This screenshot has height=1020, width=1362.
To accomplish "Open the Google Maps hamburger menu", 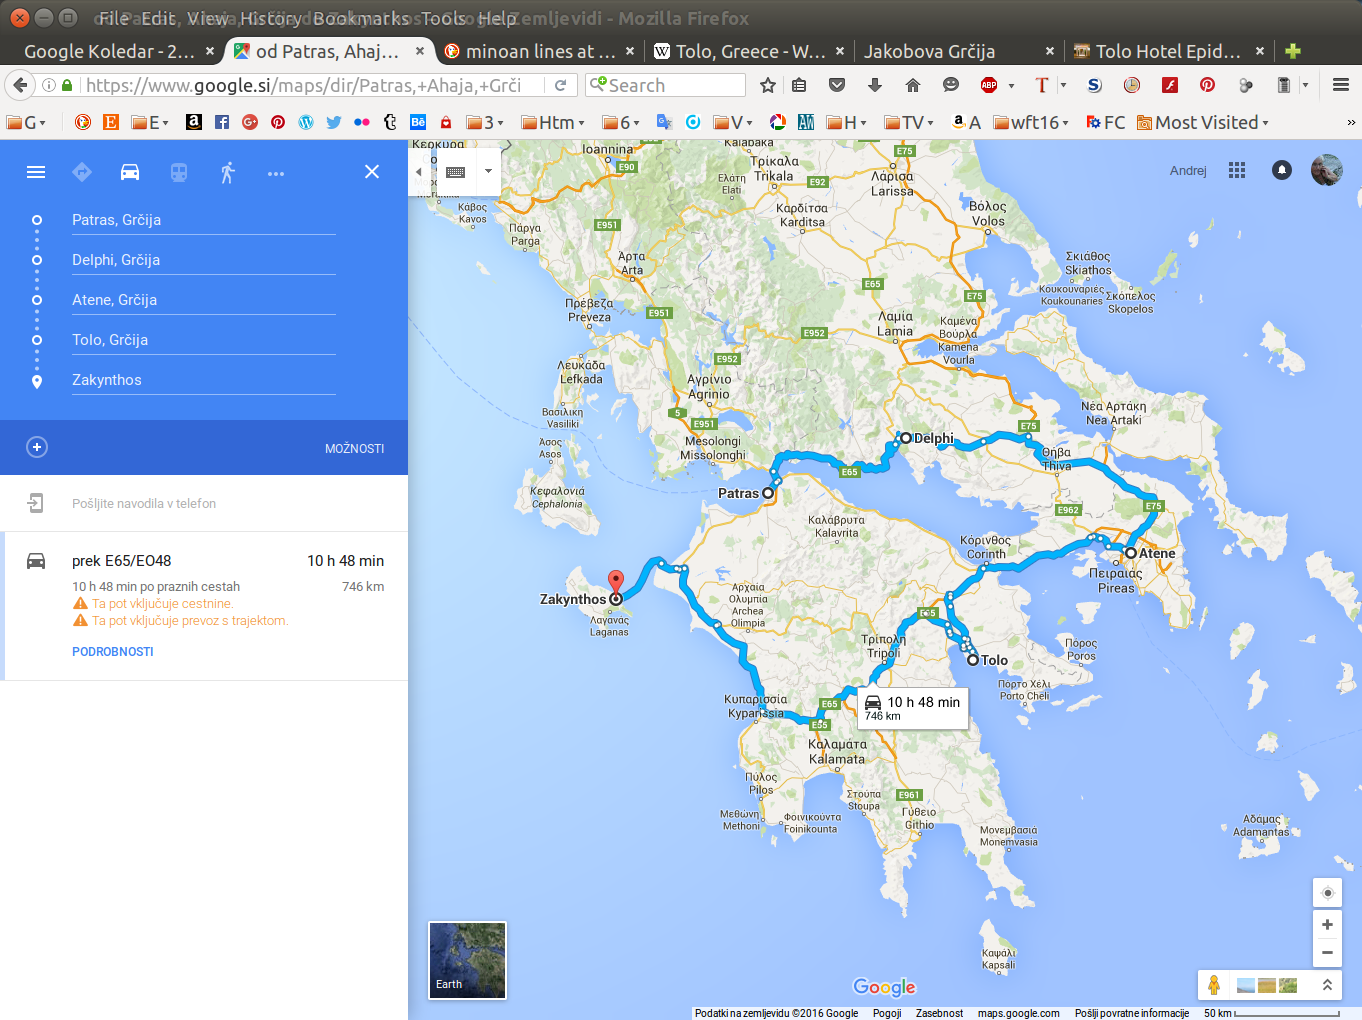I will (36, 172).
